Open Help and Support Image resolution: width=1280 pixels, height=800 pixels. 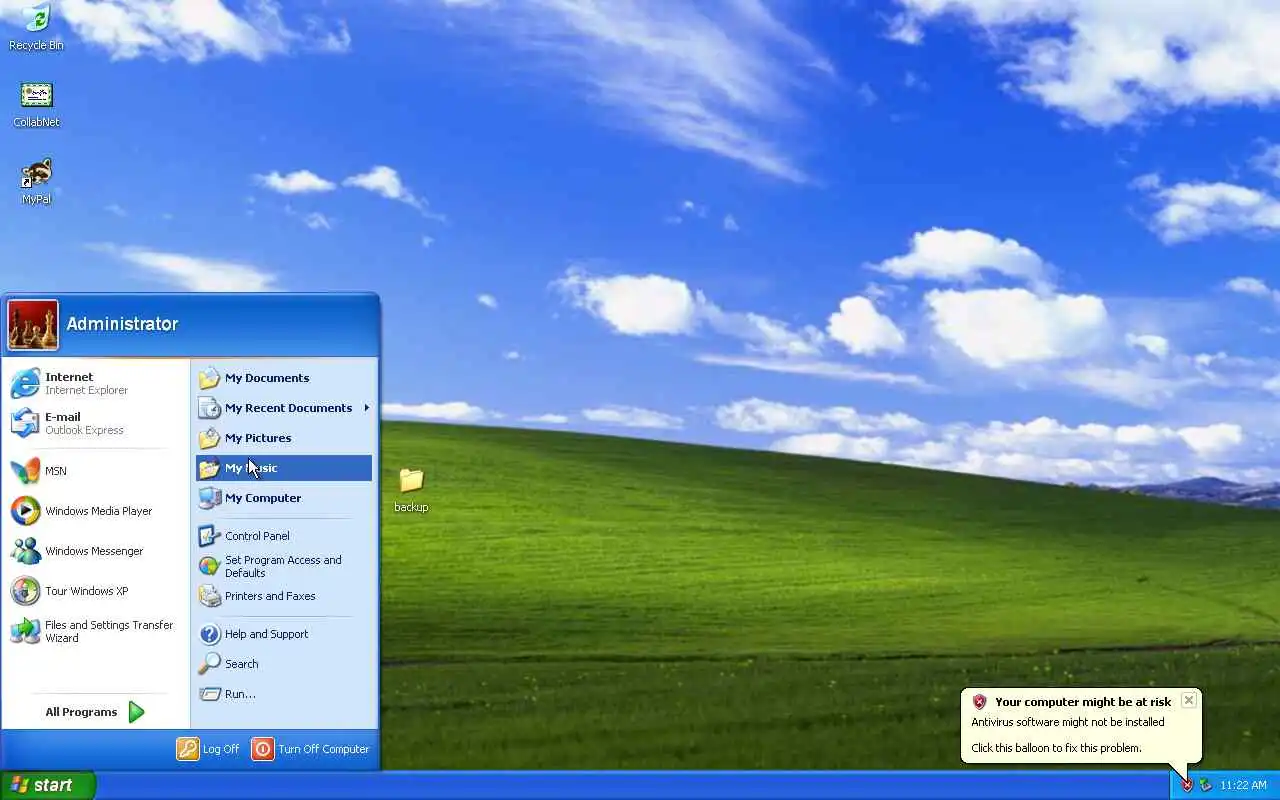pyautogui.click(x=284, y=634)
